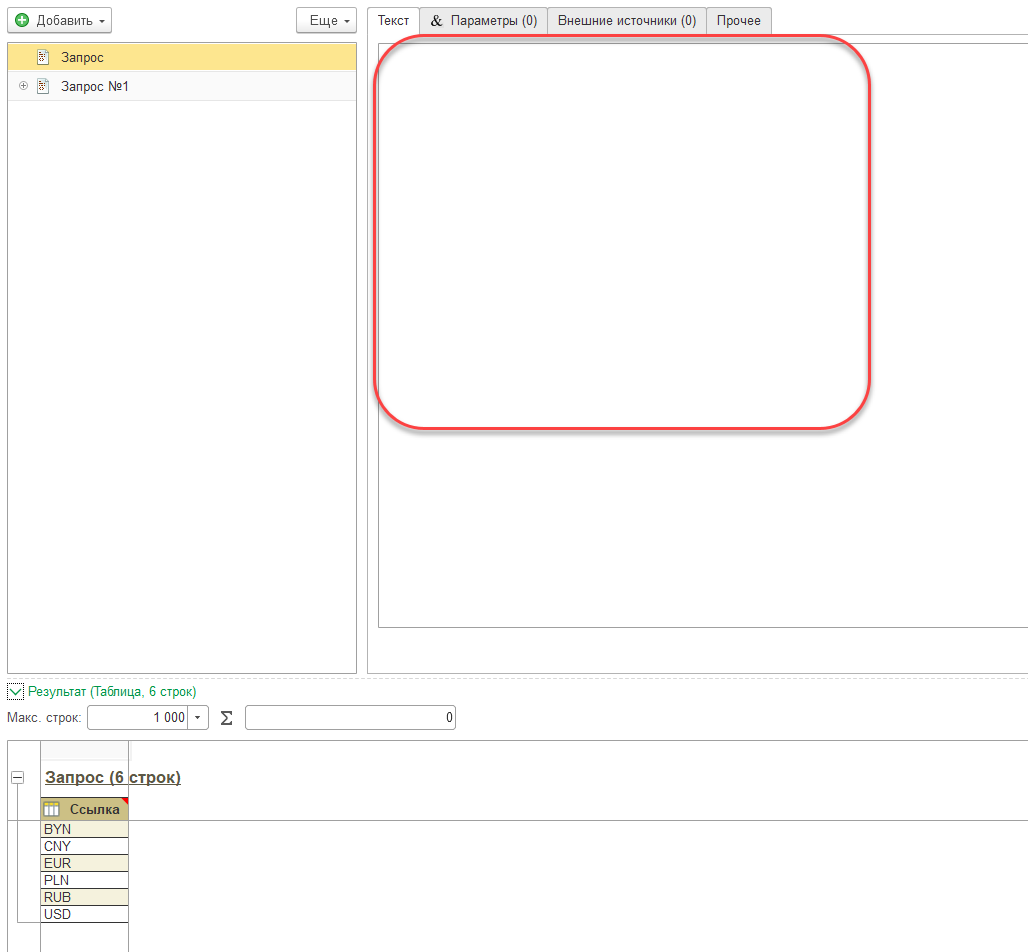Image resolution: width=1028 pixels, height=952 pixels.
Task: Open the Добавить dropdown button
Action: click(60, 20)
